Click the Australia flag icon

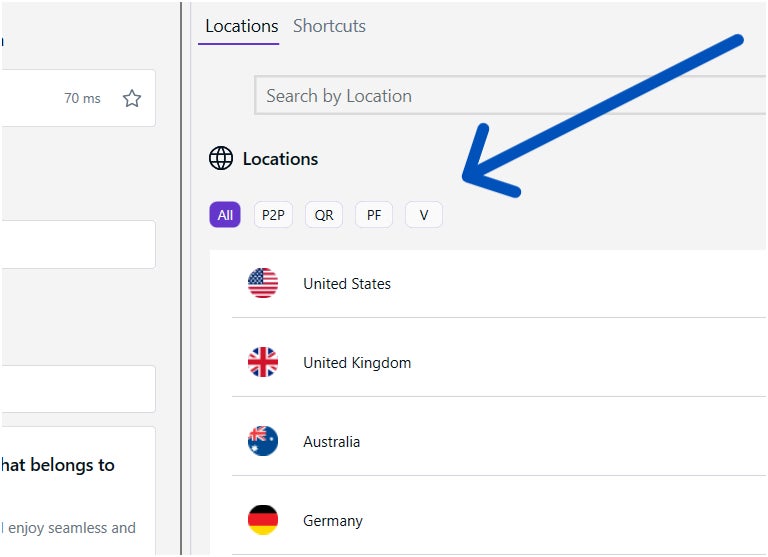[263, 441]
